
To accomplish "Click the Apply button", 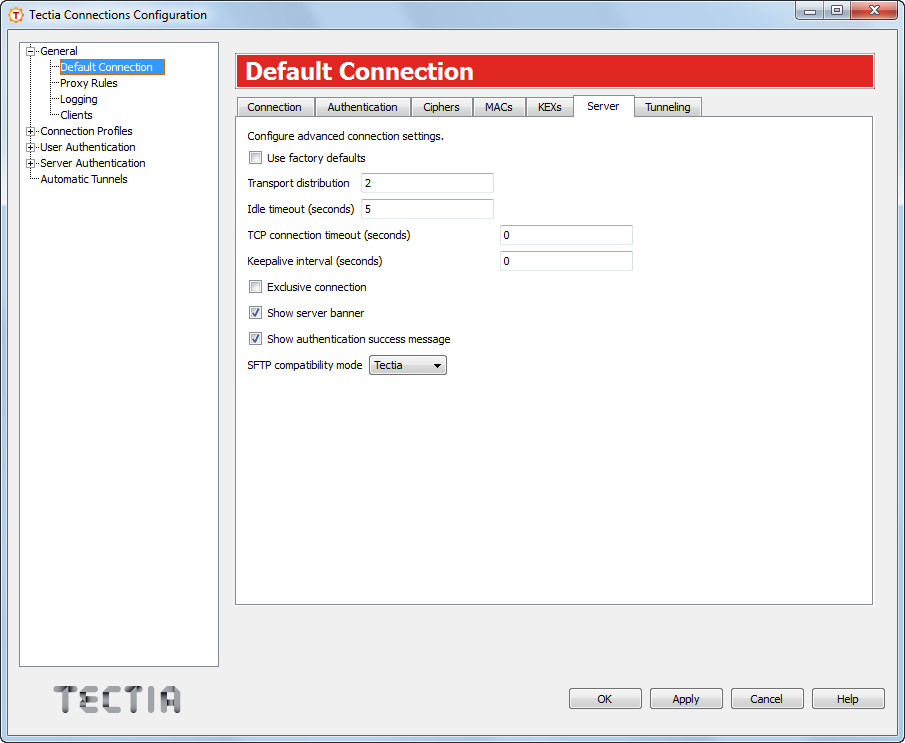I will pos(686,698).
